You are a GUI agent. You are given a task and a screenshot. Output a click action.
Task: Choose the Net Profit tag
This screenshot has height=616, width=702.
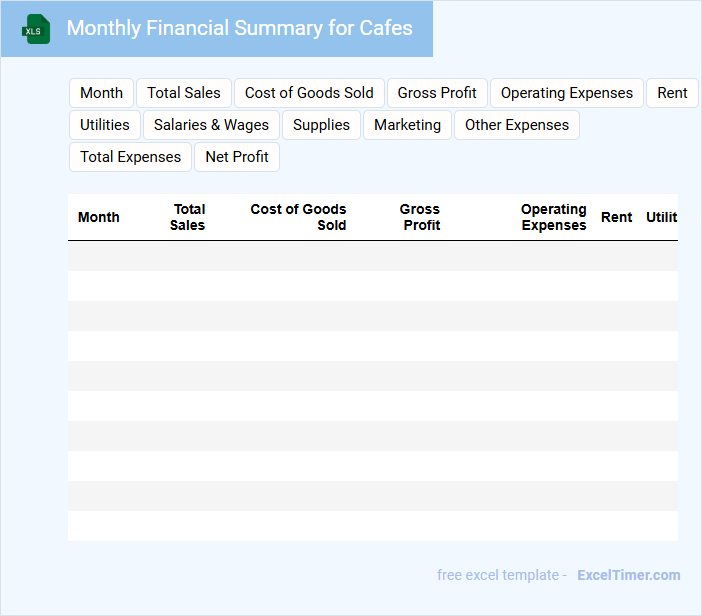[x=237, y=157]
